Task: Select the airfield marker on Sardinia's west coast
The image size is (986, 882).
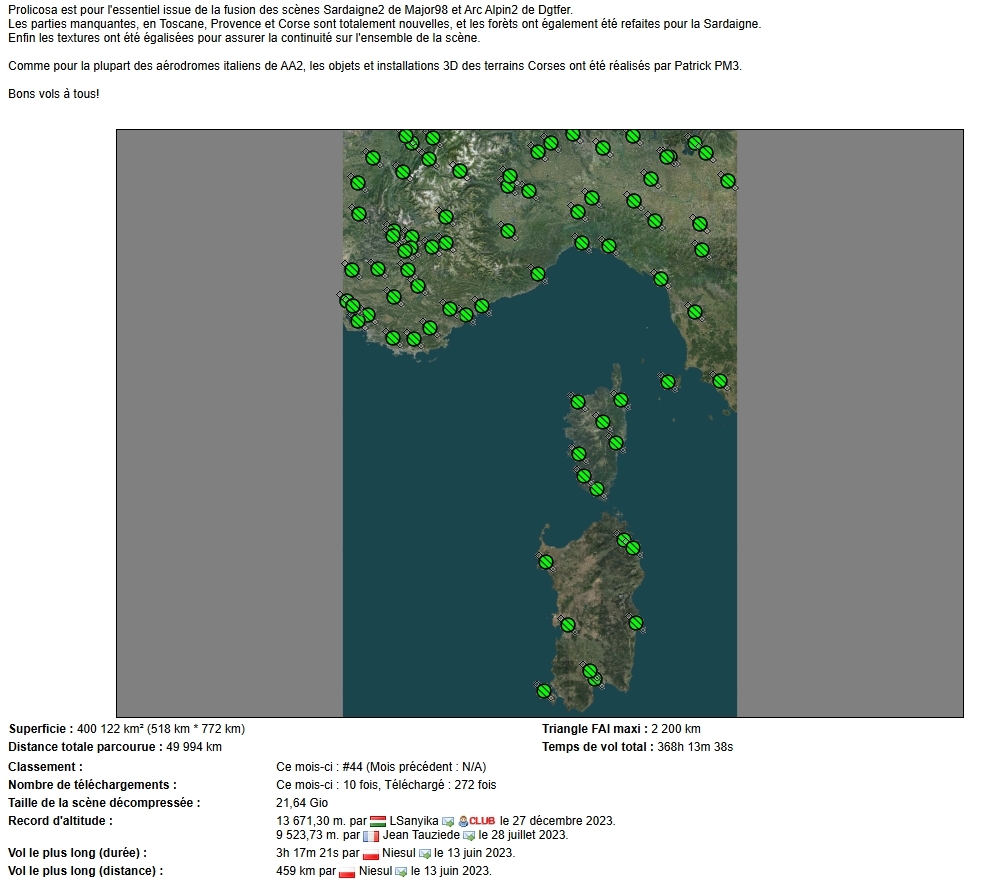Action: 568,626
